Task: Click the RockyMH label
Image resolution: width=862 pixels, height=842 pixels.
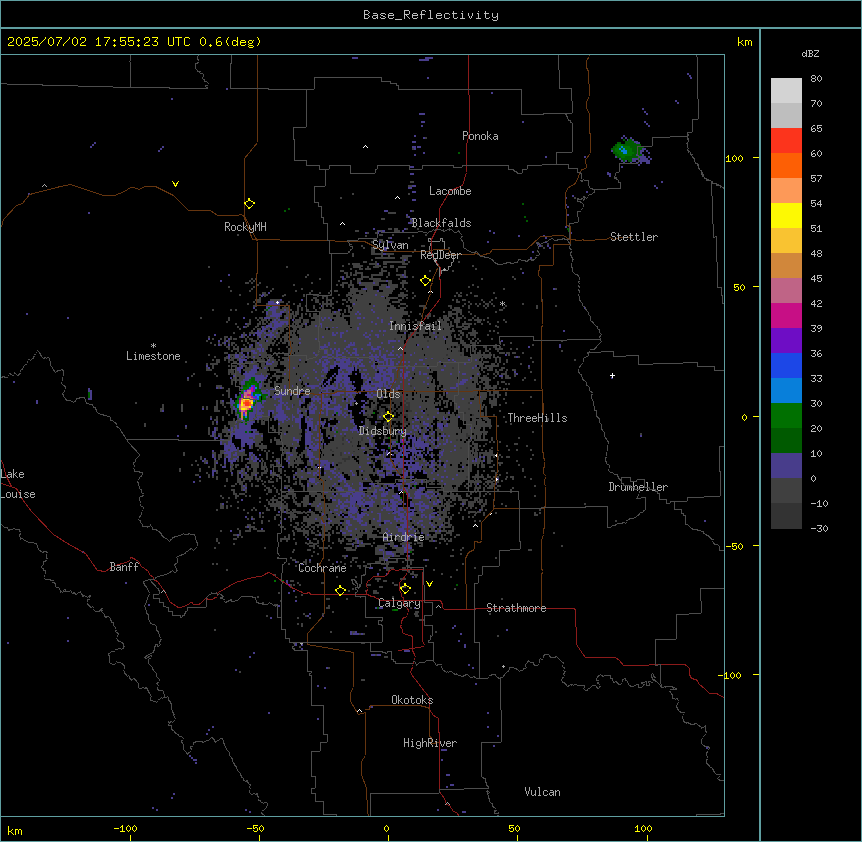Action: pyautogui.click(x=245, y=227)
